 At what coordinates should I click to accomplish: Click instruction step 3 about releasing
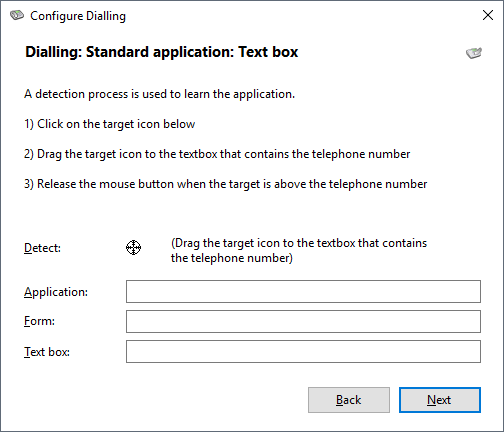[226, 184]
